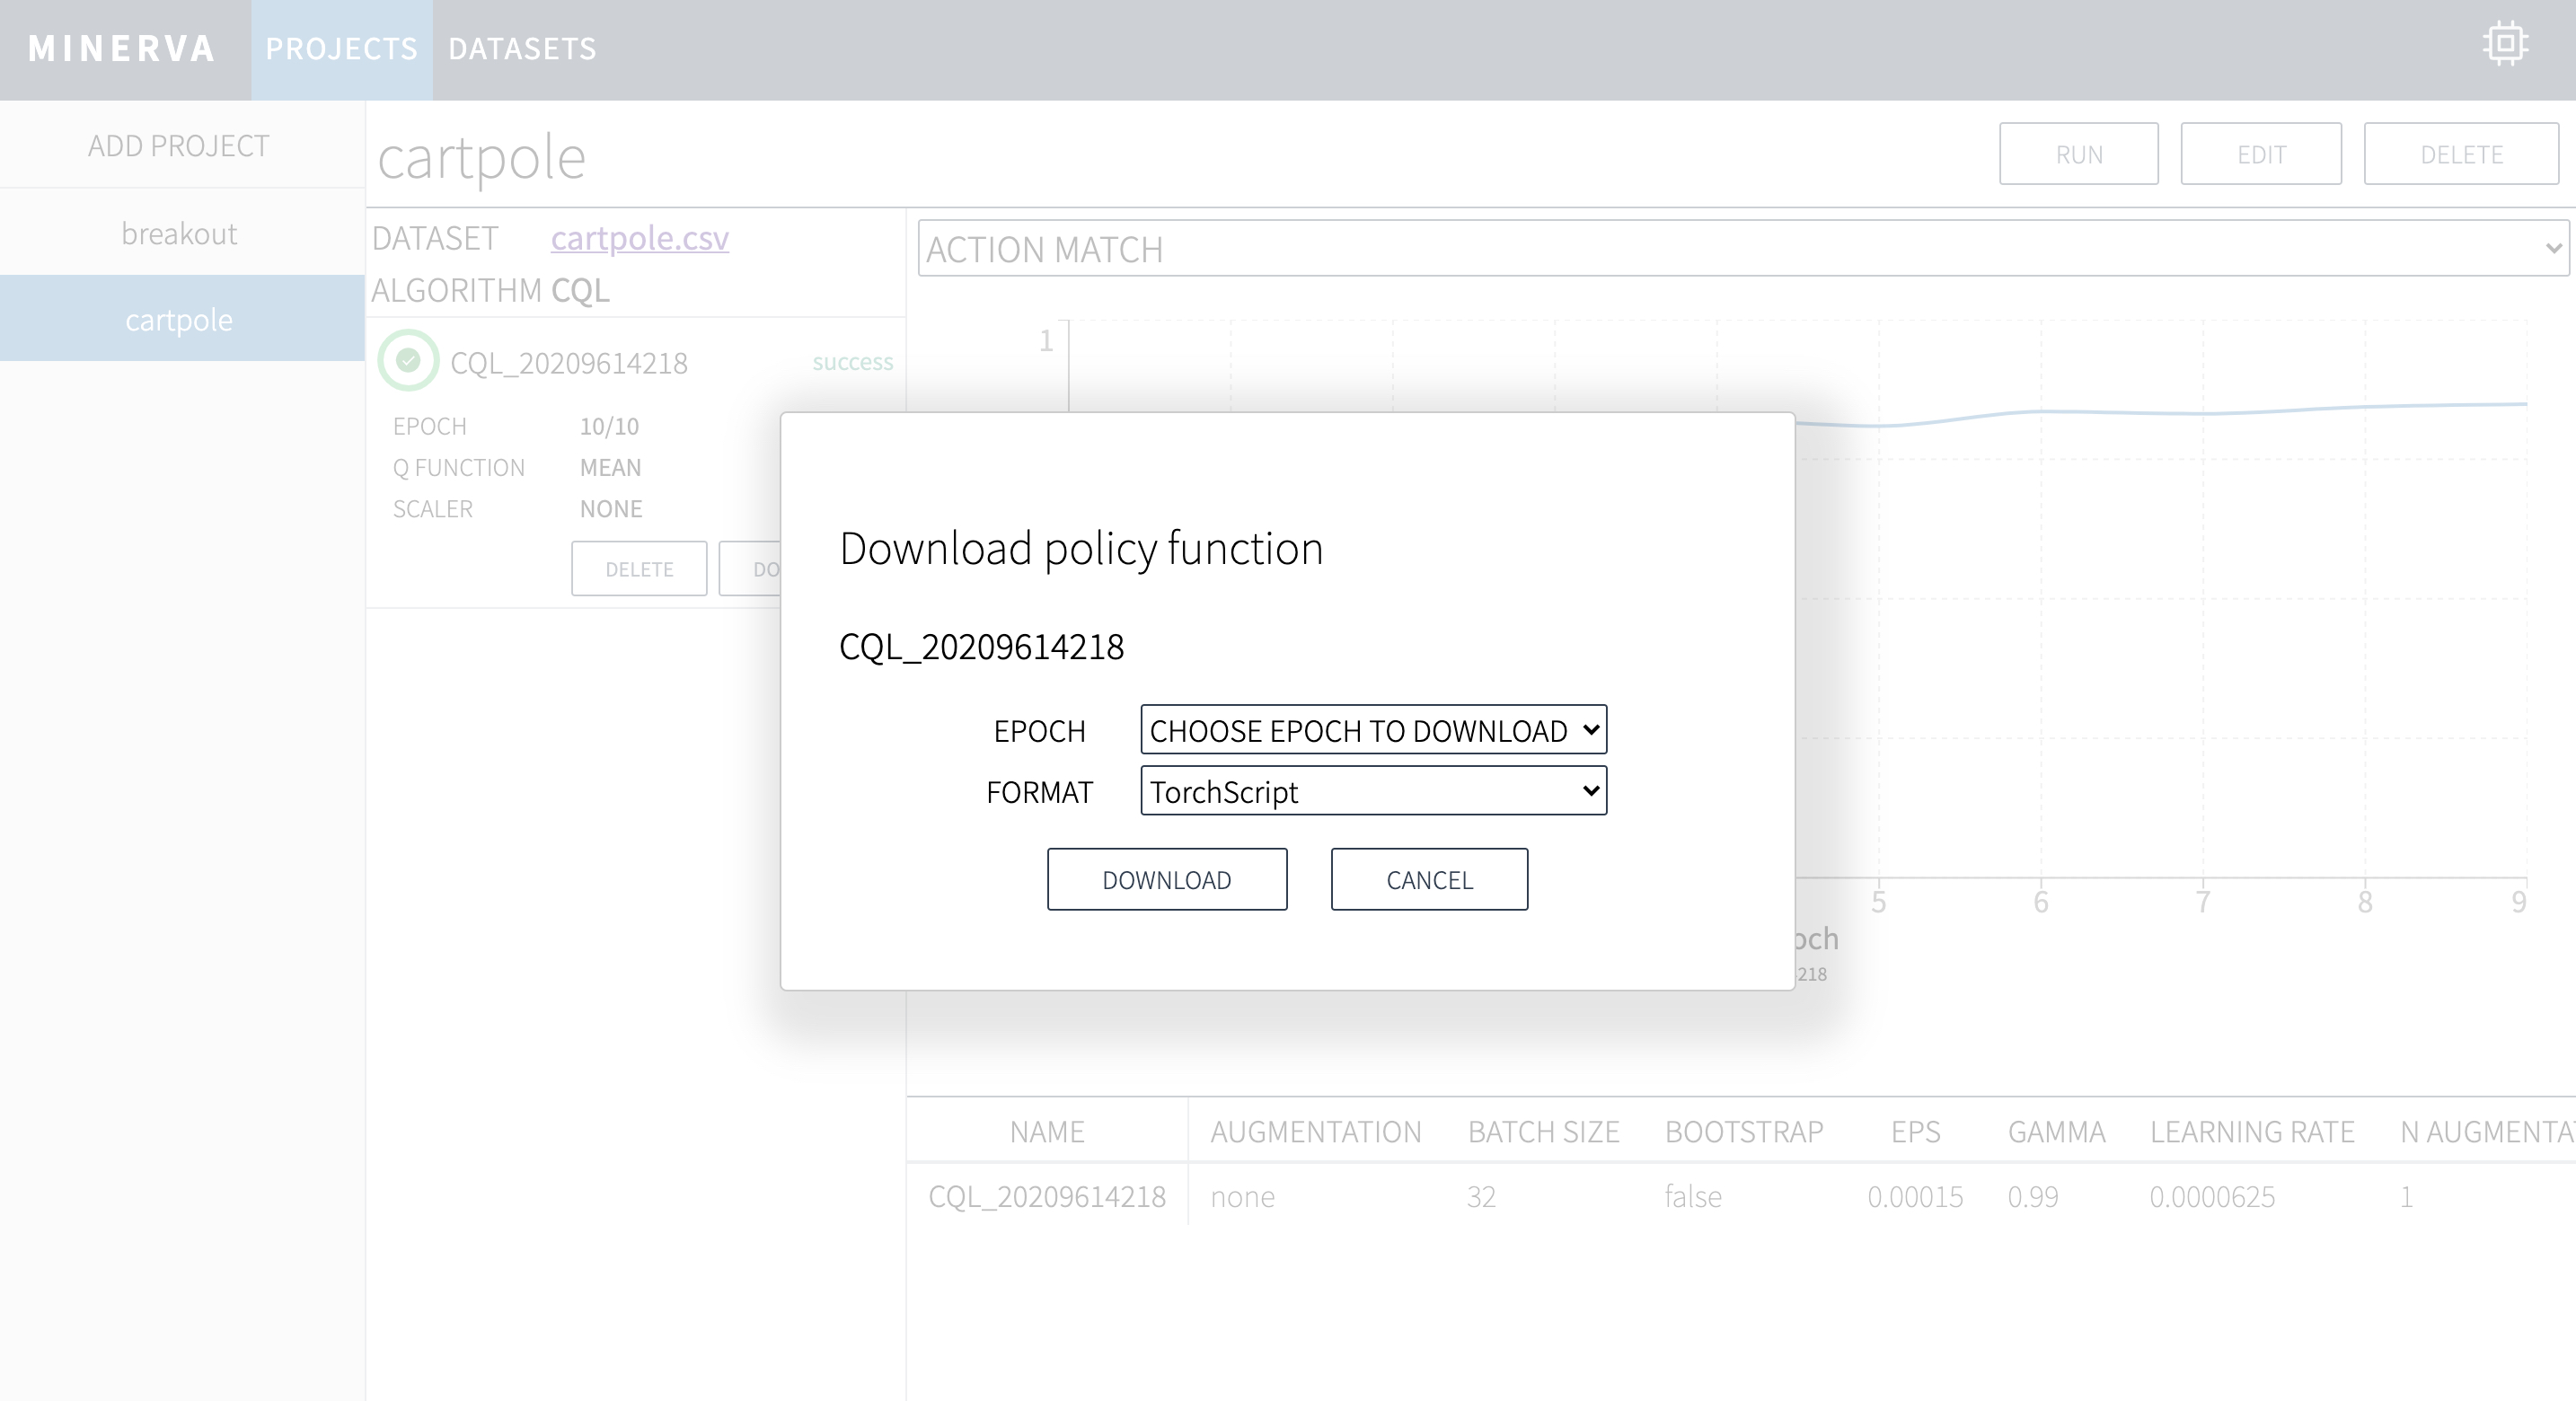Click the CQL_20209614218 cell in parameters table
Image resolution: width=2576 pixels, height=1401 pixels.
tap(1047, 1196)
